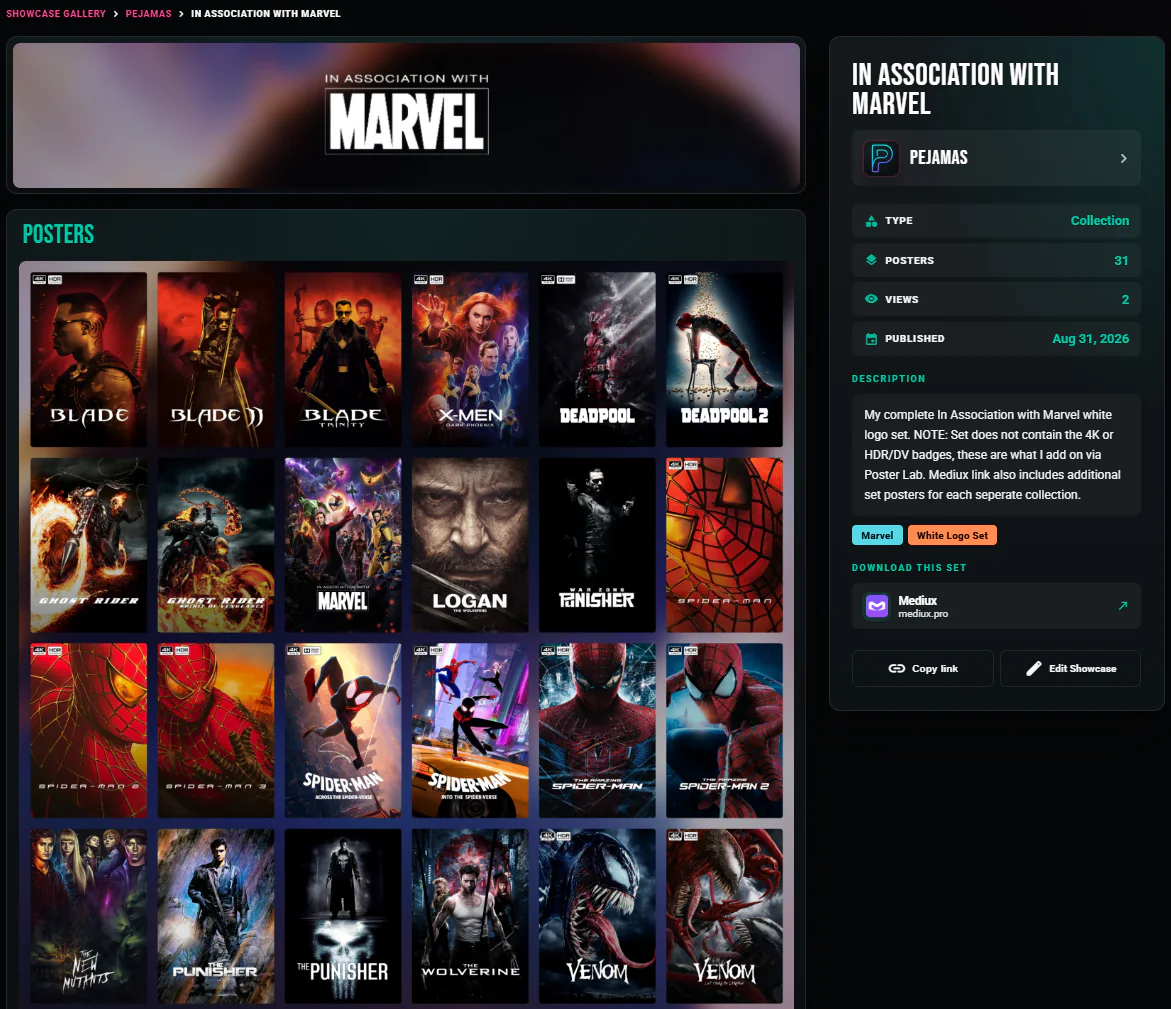Open the Across the Spider-Verse poster
1171x1009 pixels.
click(x=343, y=730)
